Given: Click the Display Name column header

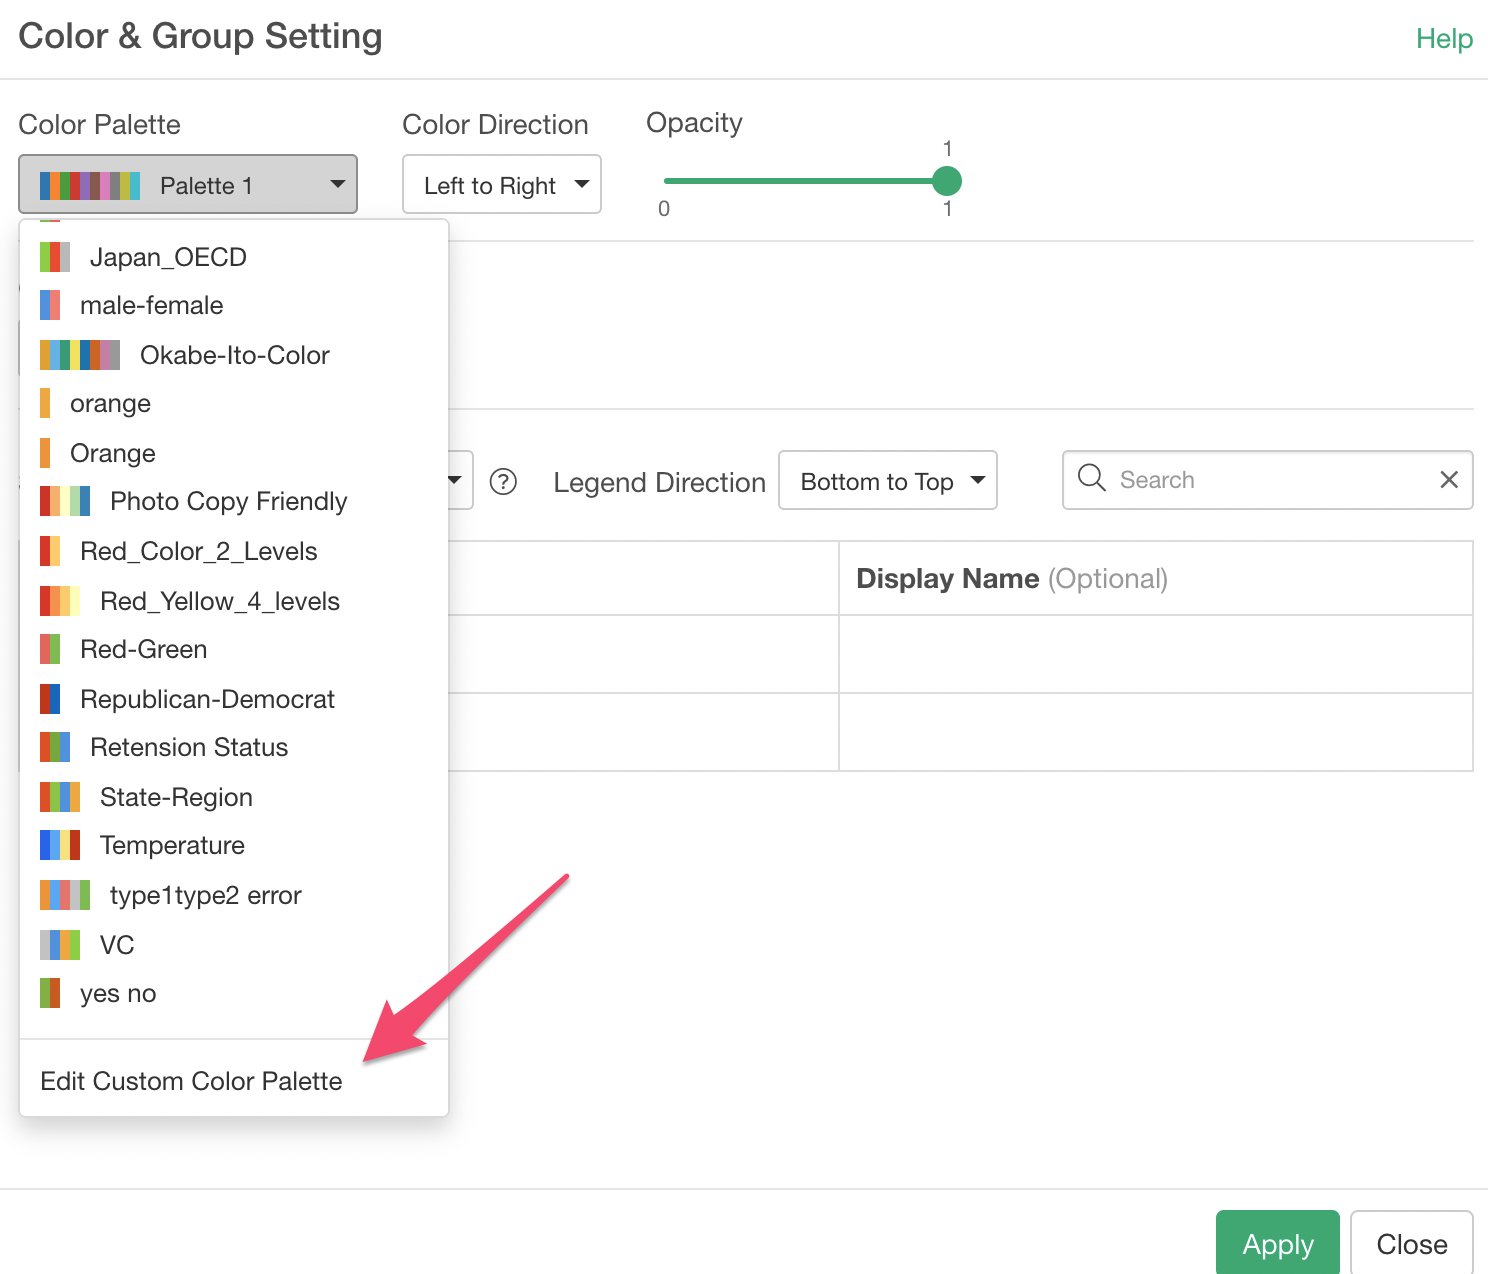Looking at the screenshot, I should pyautogui.click(x=1156, y=578).
